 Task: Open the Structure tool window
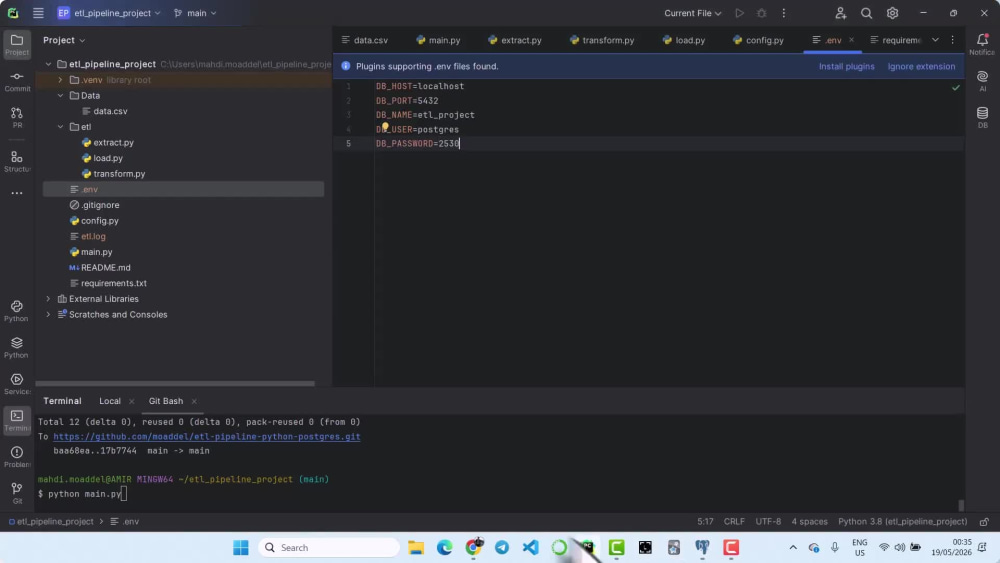pyautogui.click(x=17, y=161)
